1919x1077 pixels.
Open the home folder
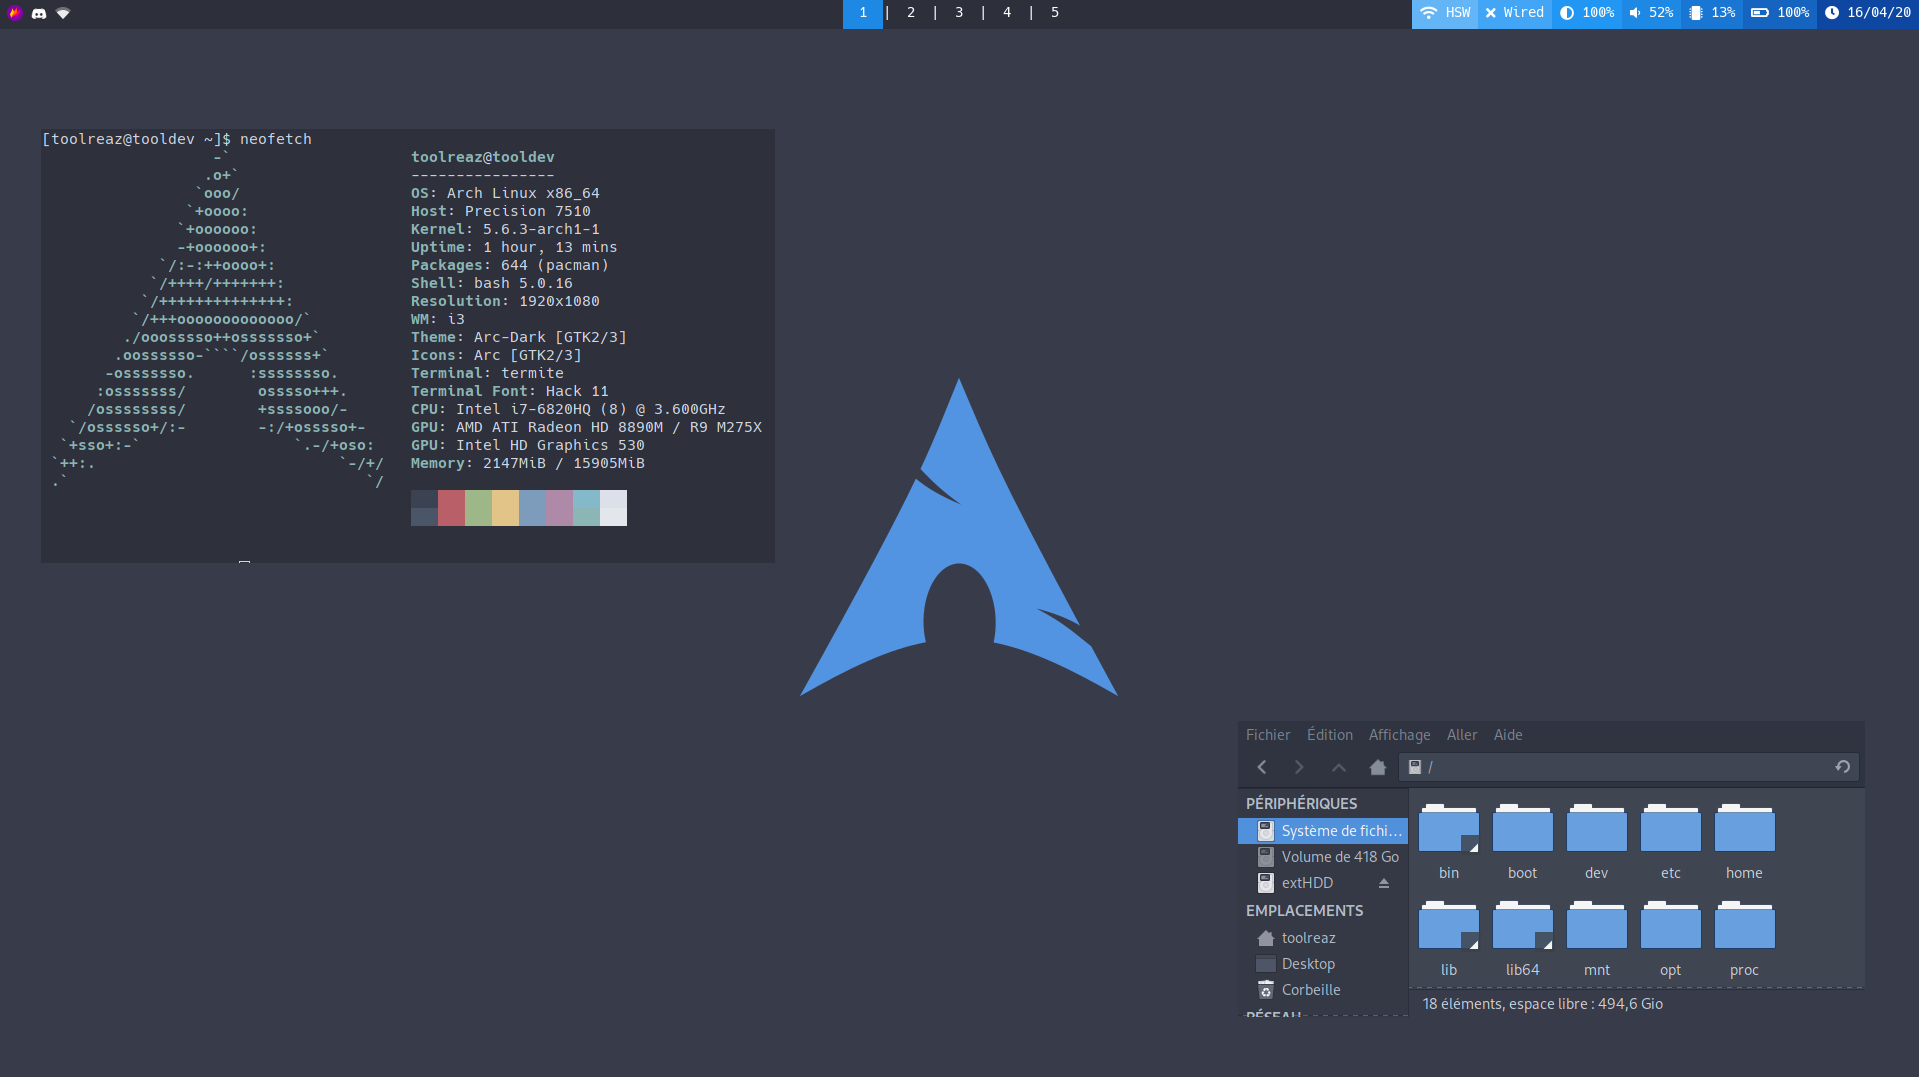coord(1745,842)
